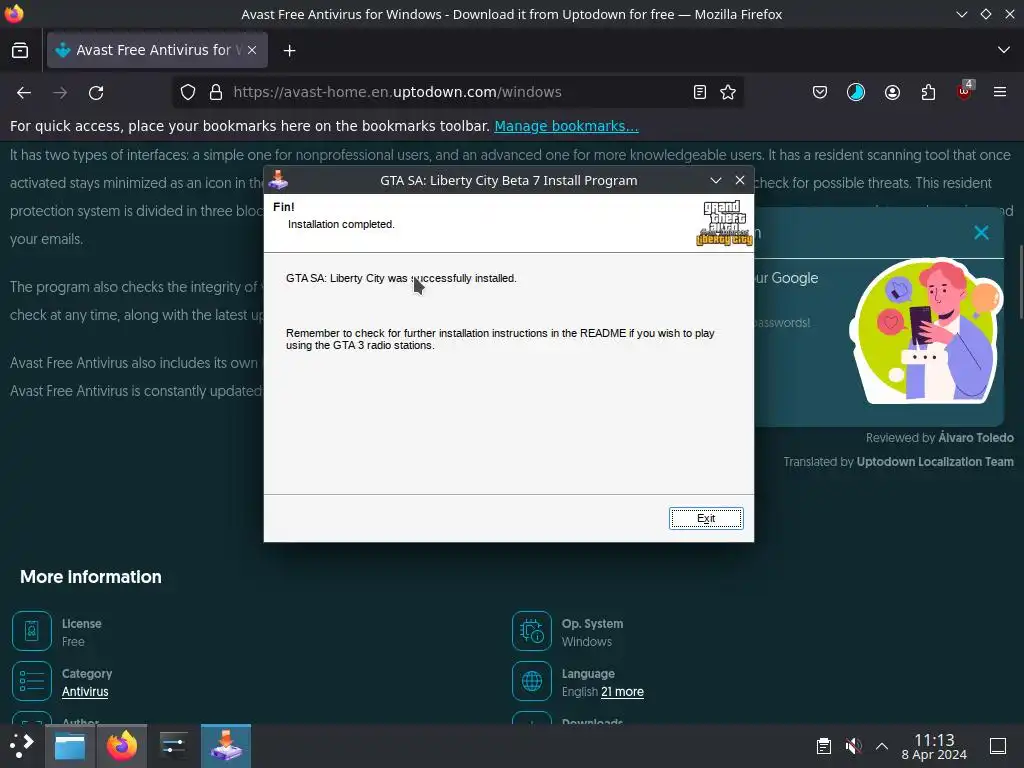1024x768 pixels.
Task: Open the Firefox View recent browsing button
Action: point(20,50)
